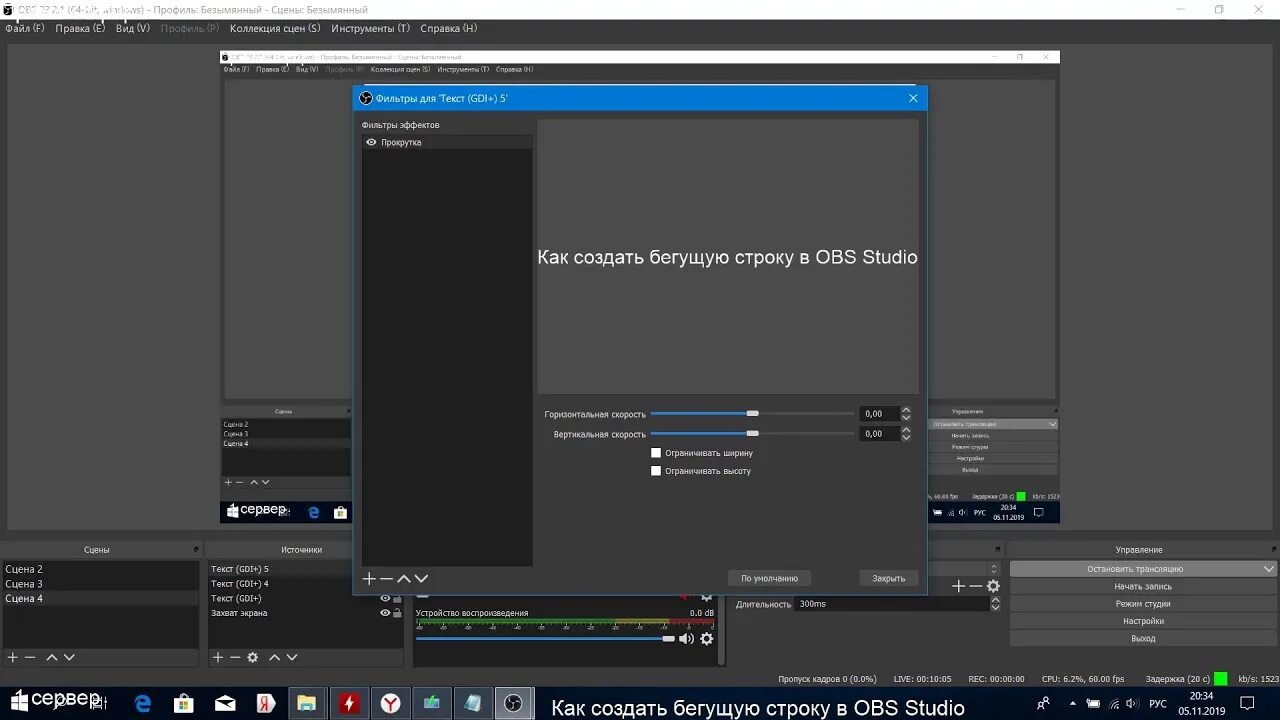Switch to OBS Studio taskbar icon
The height and width of the screenshot is (720, 1280).
point(514,704)
